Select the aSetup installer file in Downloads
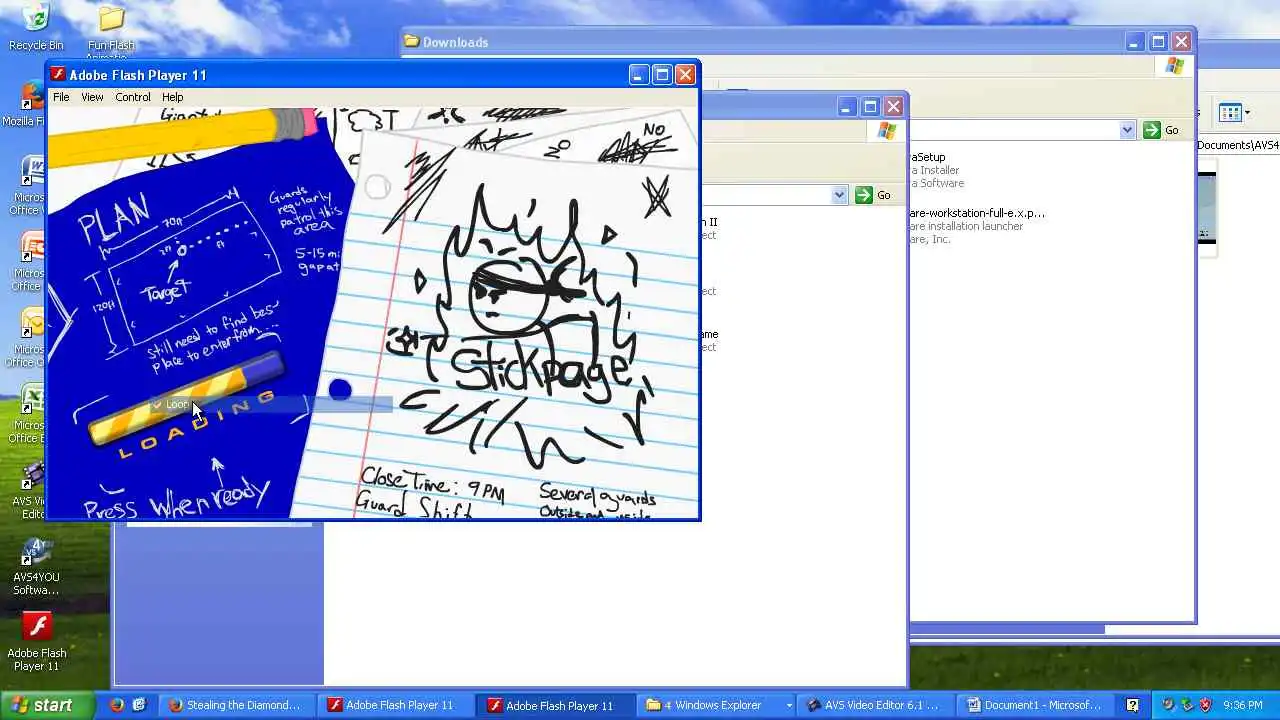Viewport: 1280px width, 720px height. click(x=937, y=170)
